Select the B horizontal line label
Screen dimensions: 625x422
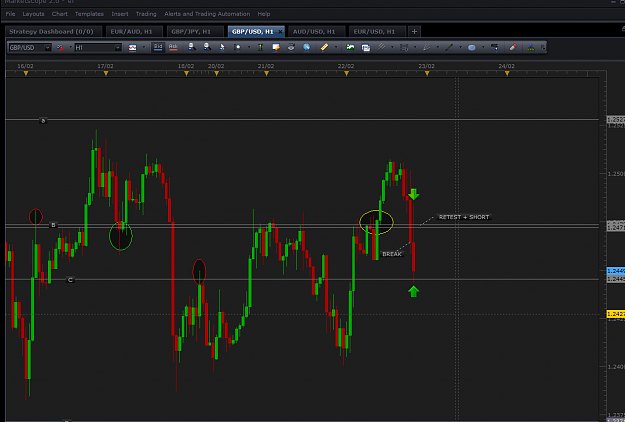click(53, 225)
